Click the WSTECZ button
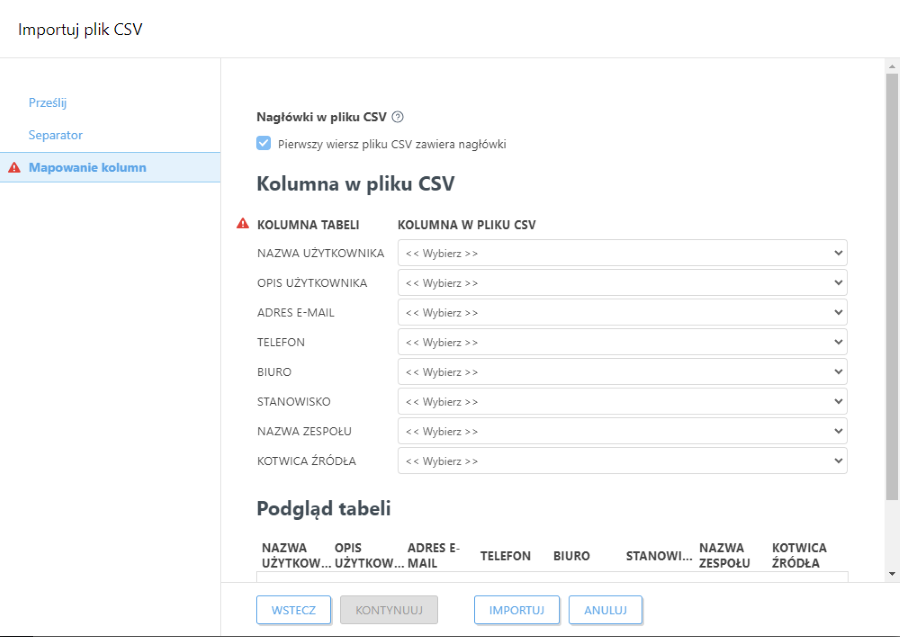The image size is (900, 637). point(293,610)
